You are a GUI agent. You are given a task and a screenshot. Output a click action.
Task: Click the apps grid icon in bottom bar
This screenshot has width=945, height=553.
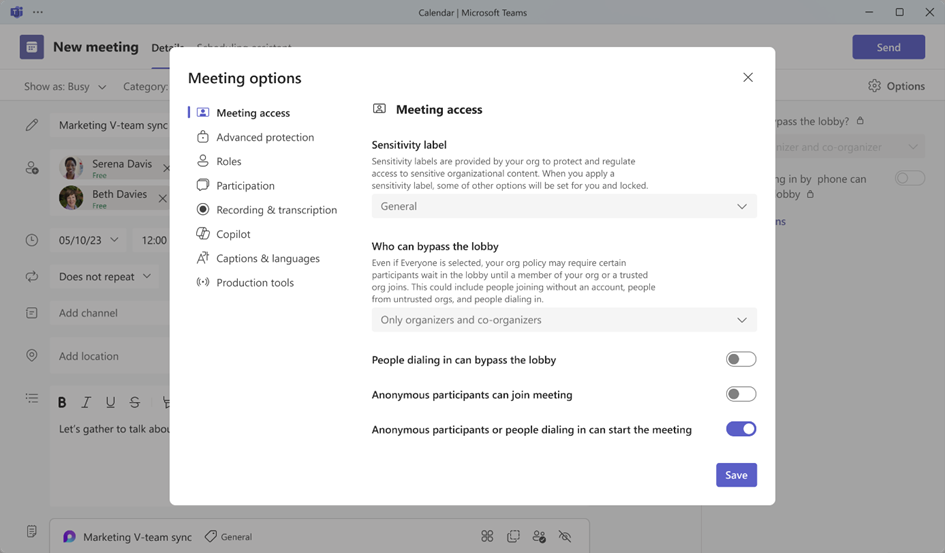[x=487, y=536]
